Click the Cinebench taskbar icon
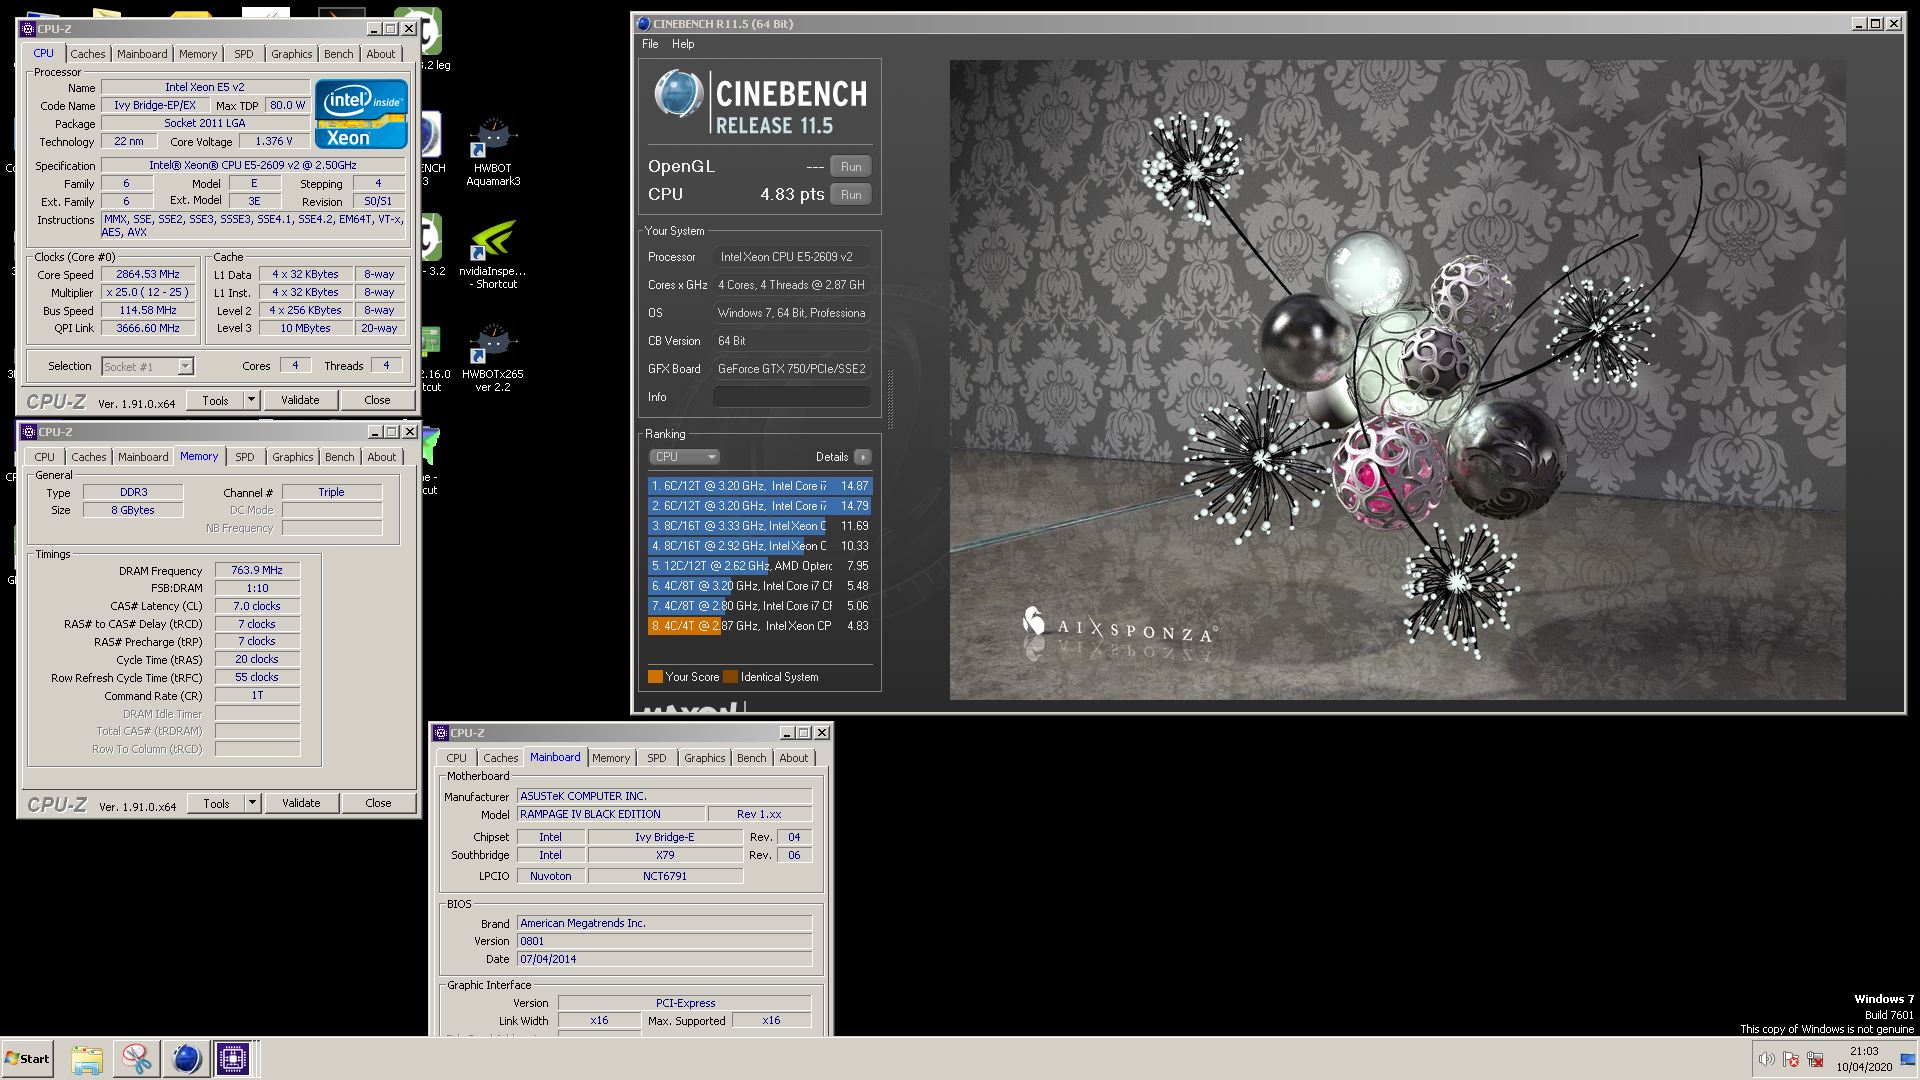1920x1080 pixels. [185, 1059]
